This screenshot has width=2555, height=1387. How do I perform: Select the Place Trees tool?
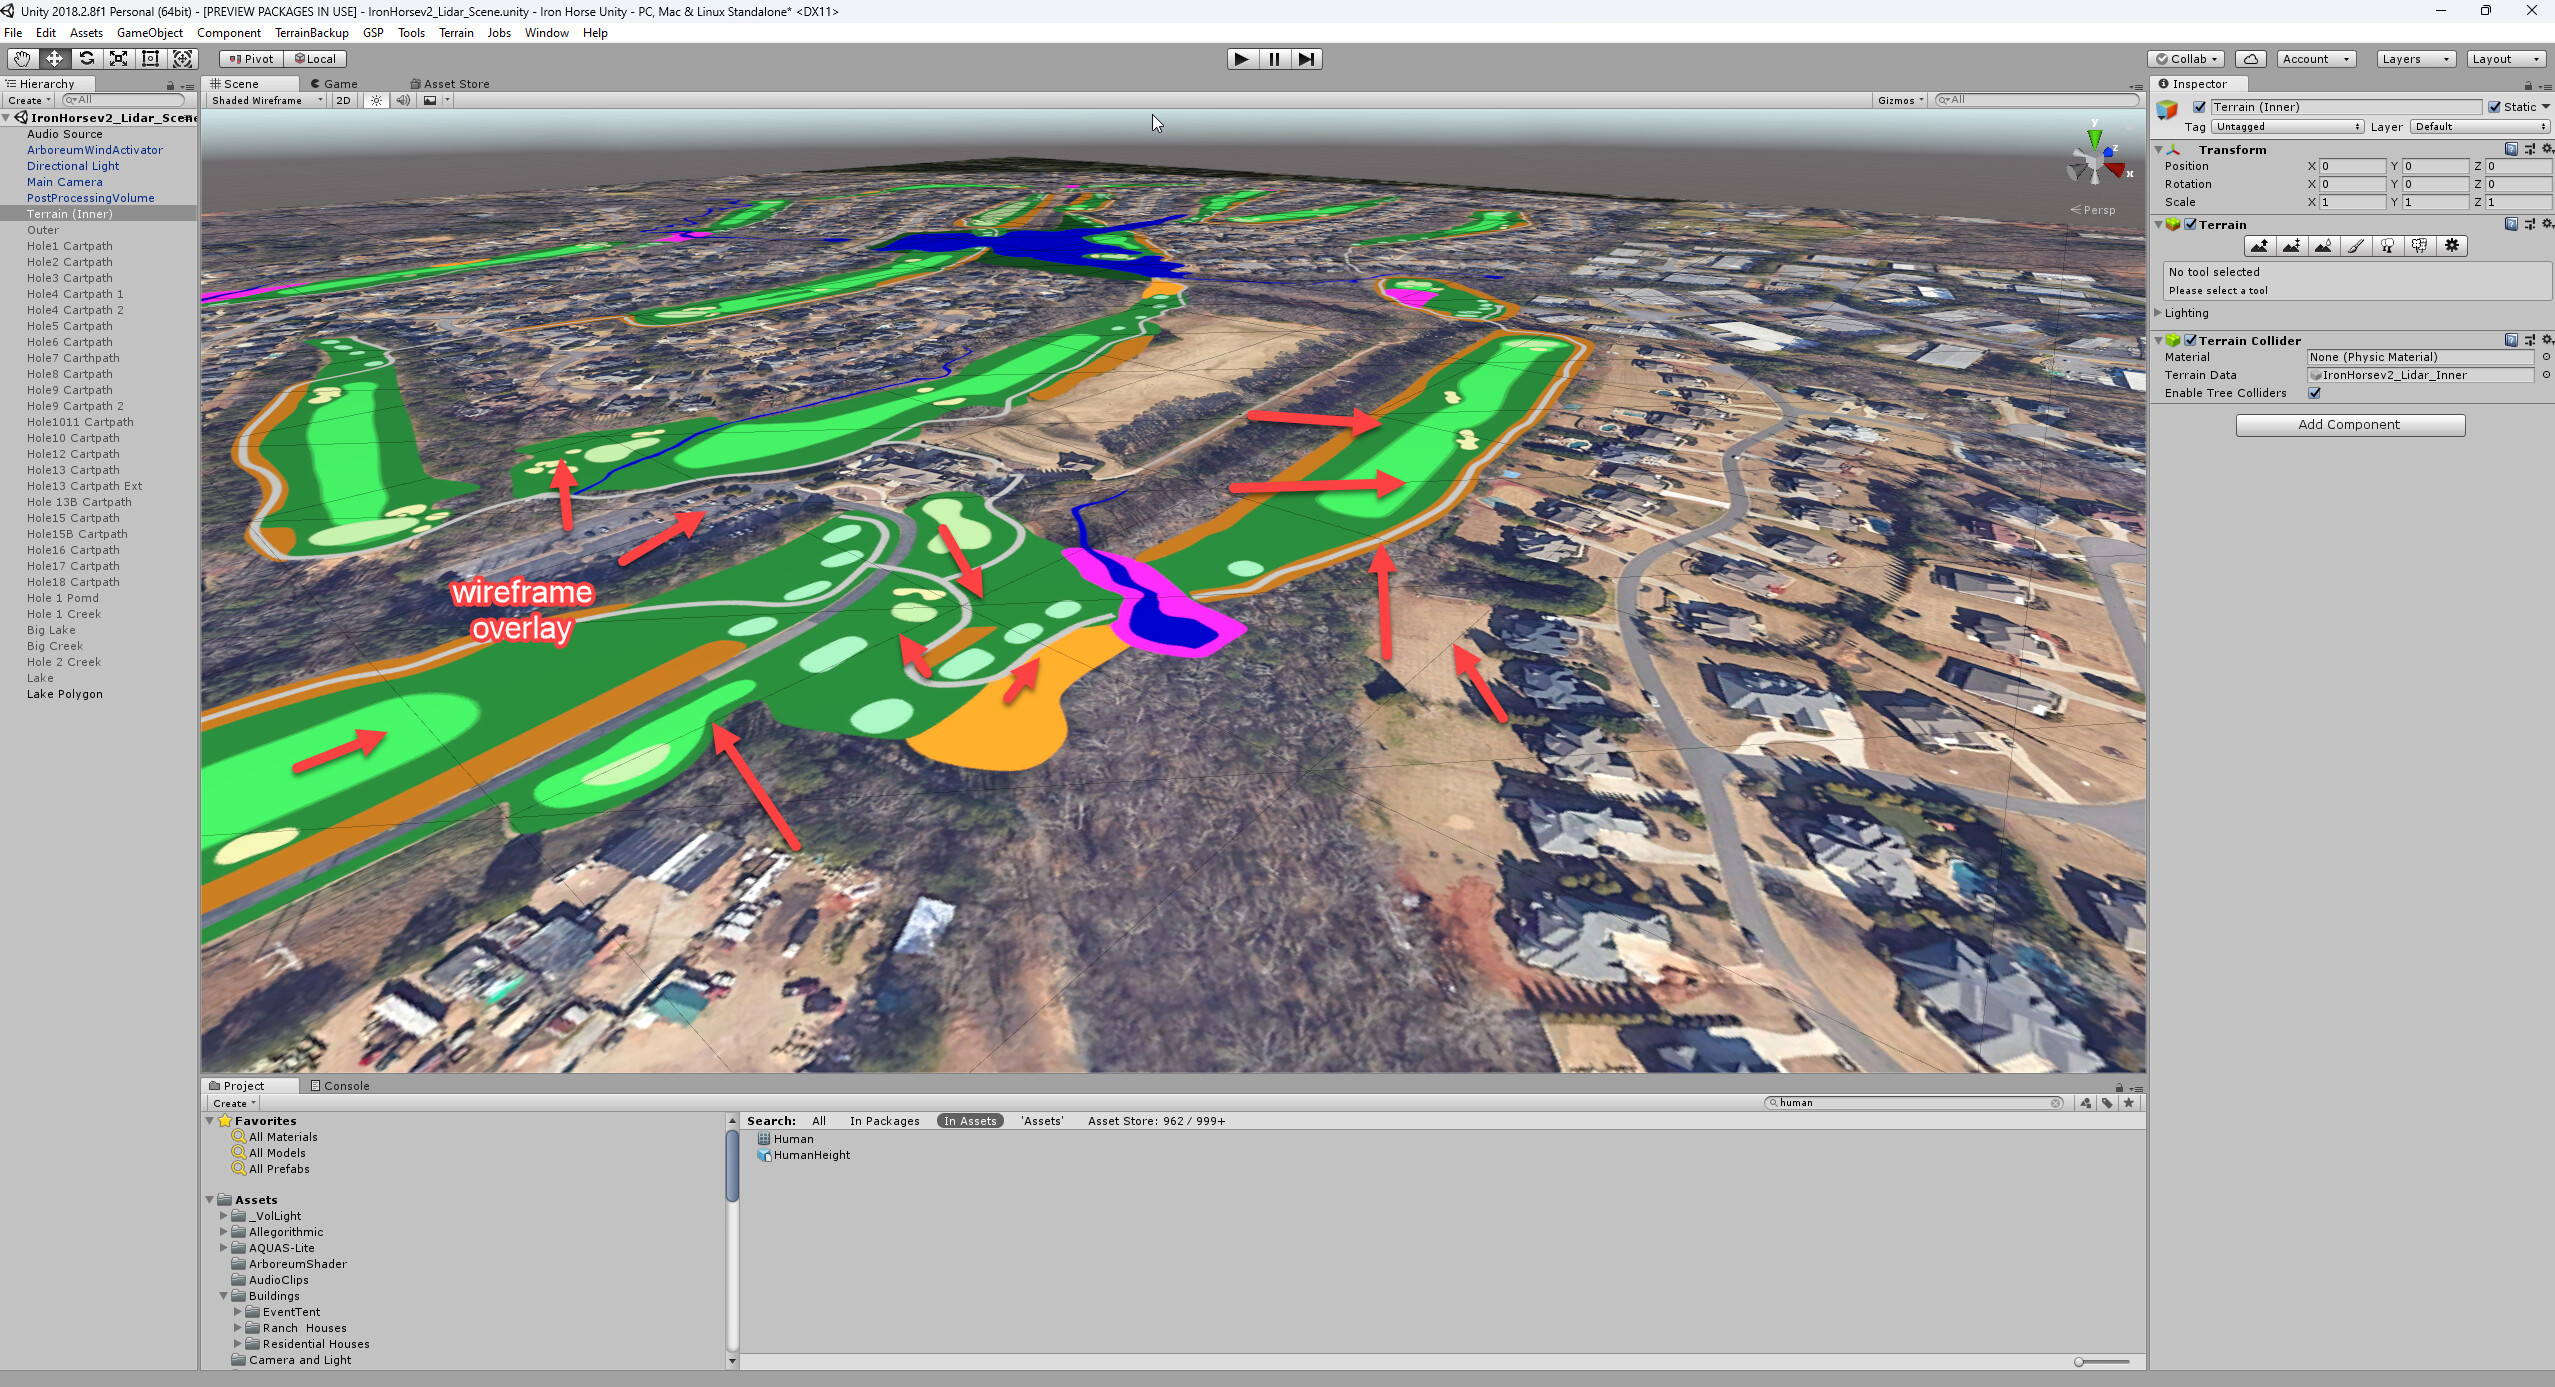coord(2389,246)
